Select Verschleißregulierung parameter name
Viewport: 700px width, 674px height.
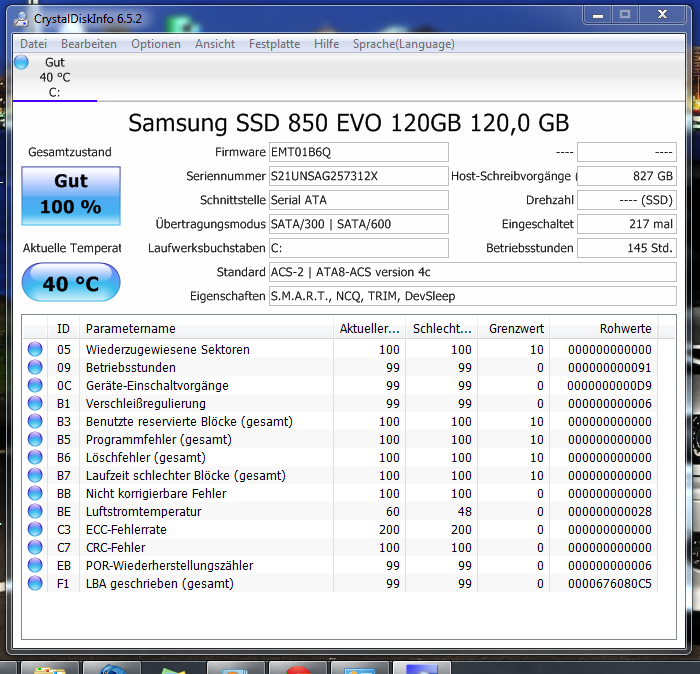146,404
